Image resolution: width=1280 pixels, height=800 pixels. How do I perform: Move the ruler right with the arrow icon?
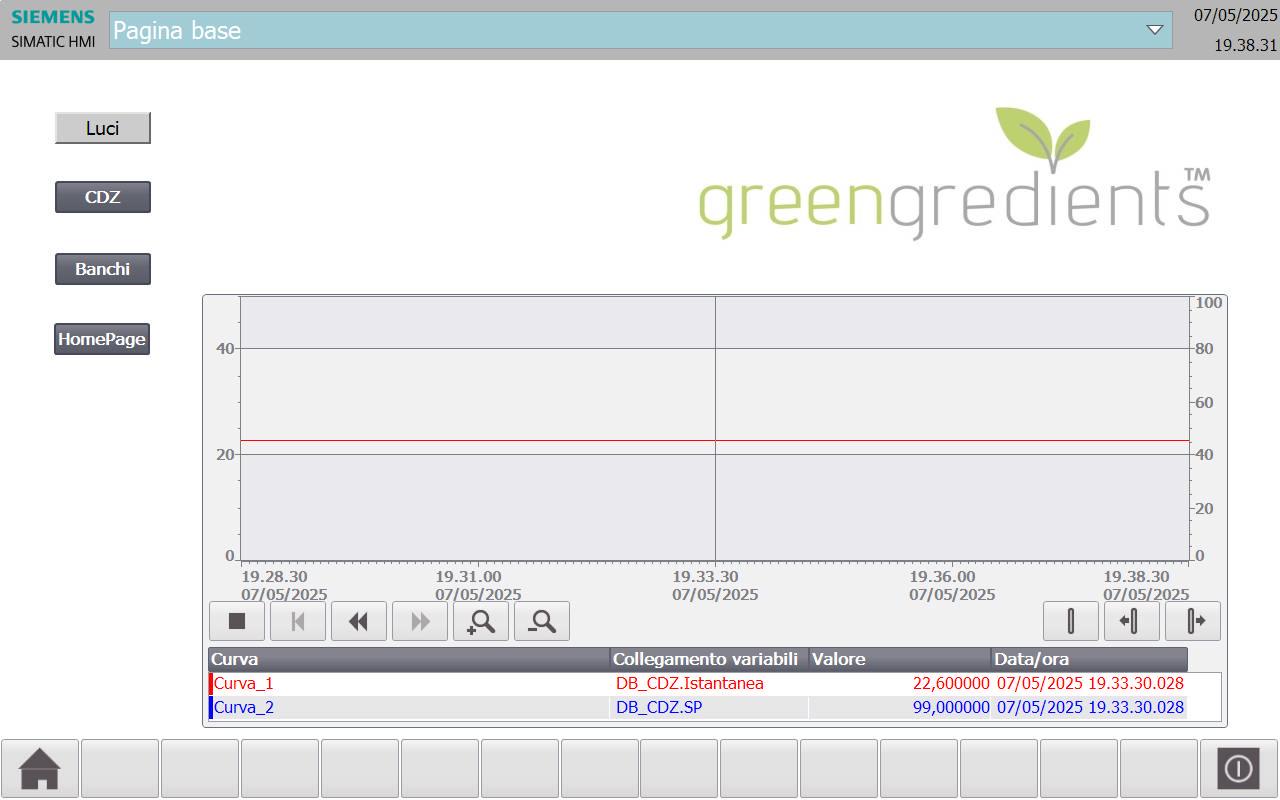click(x=1193, y=621)
